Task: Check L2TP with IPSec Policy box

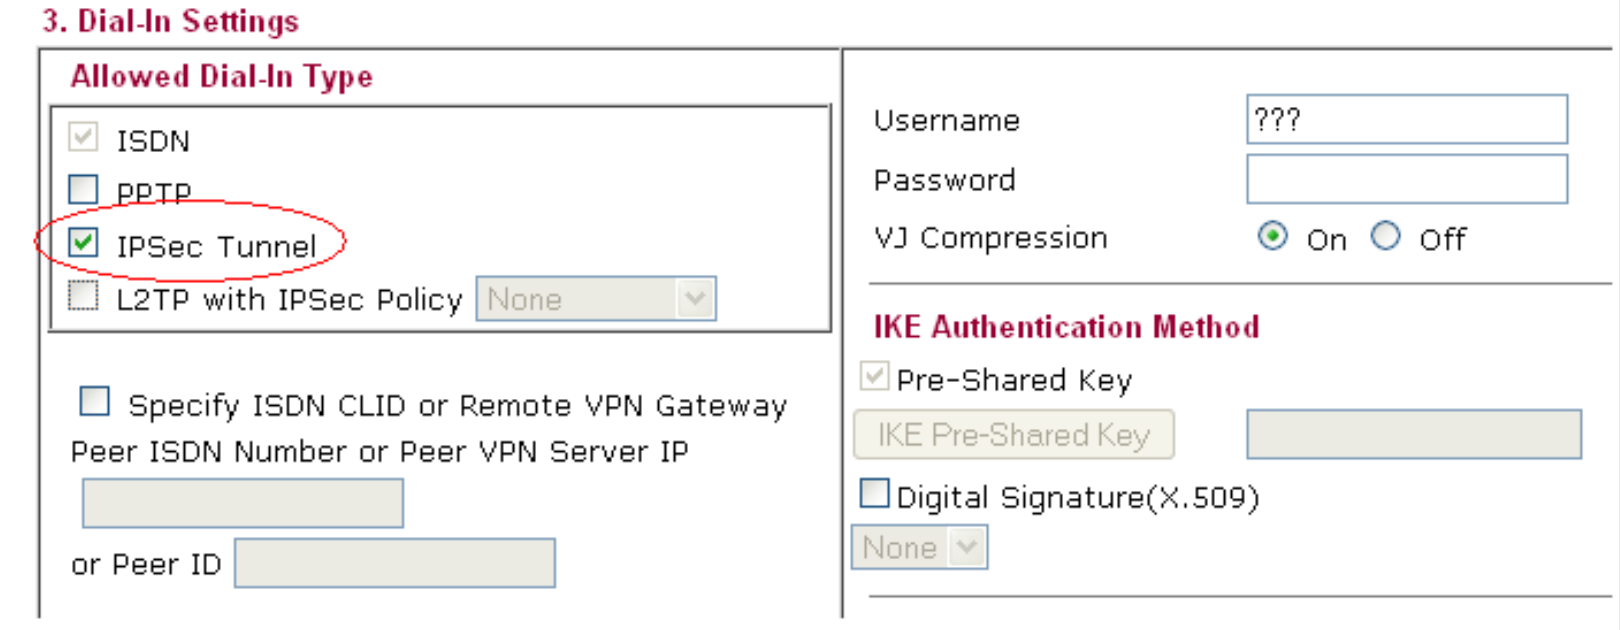Action: pyautogui.click(x=83, y=296)
